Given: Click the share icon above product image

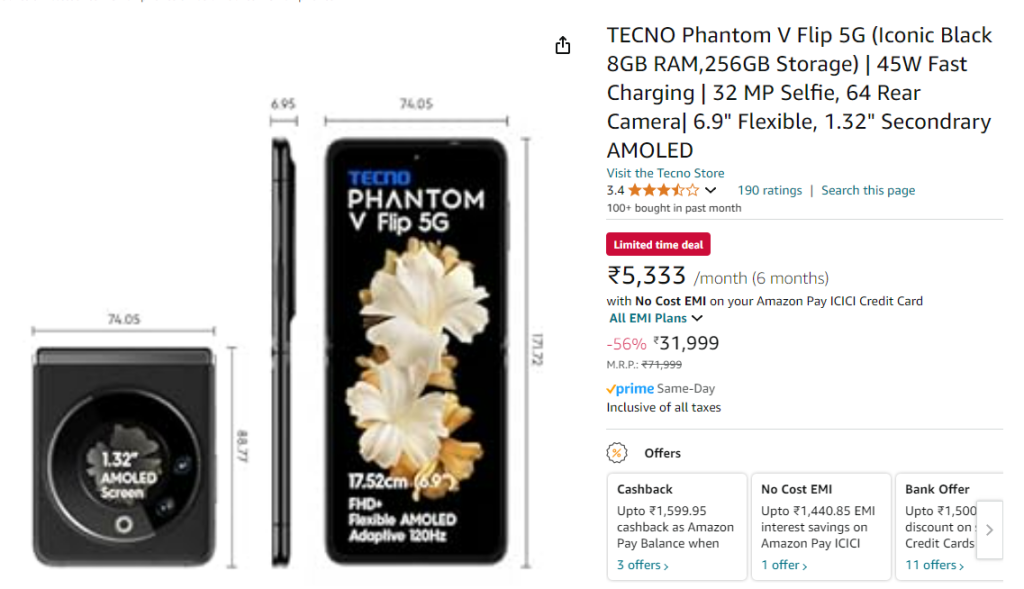Looking at the screenshot, I should [563, 45].
